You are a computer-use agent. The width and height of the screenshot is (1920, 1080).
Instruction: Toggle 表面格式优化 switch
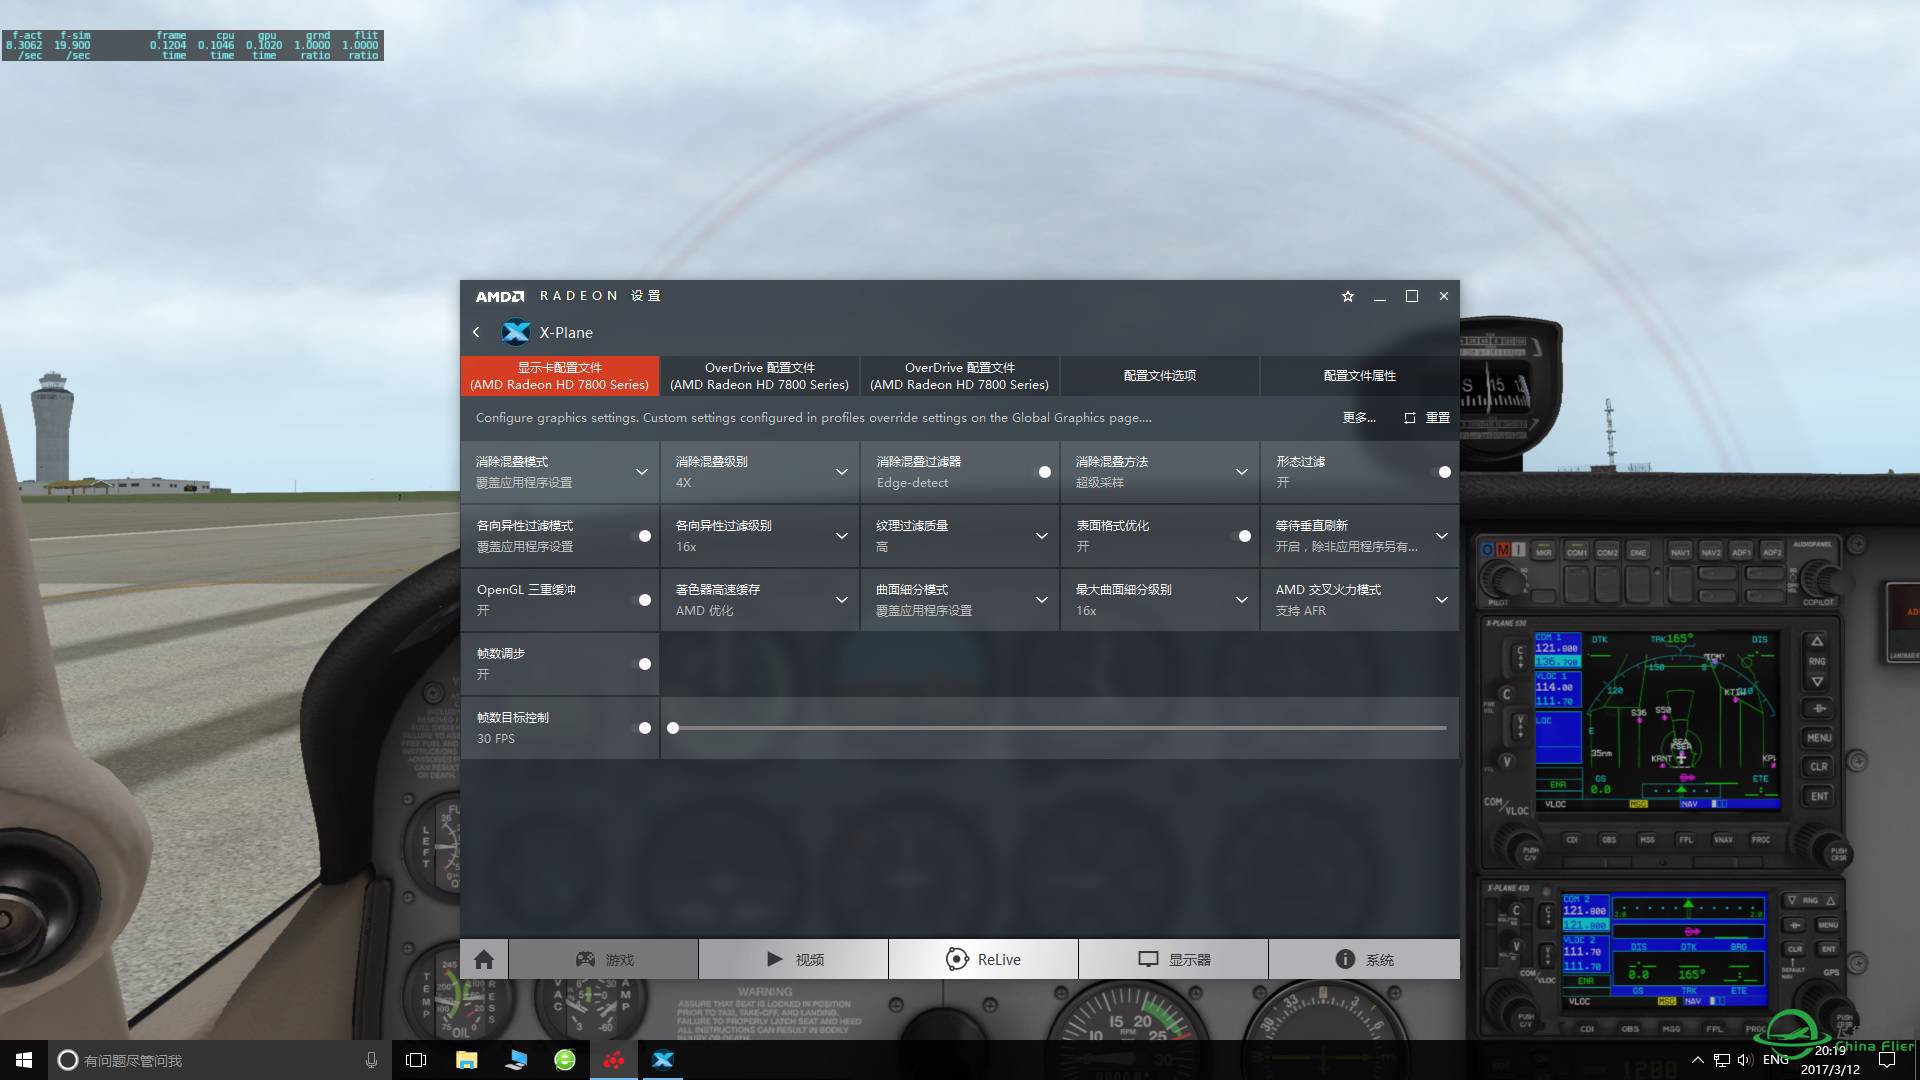point(1244,536)
